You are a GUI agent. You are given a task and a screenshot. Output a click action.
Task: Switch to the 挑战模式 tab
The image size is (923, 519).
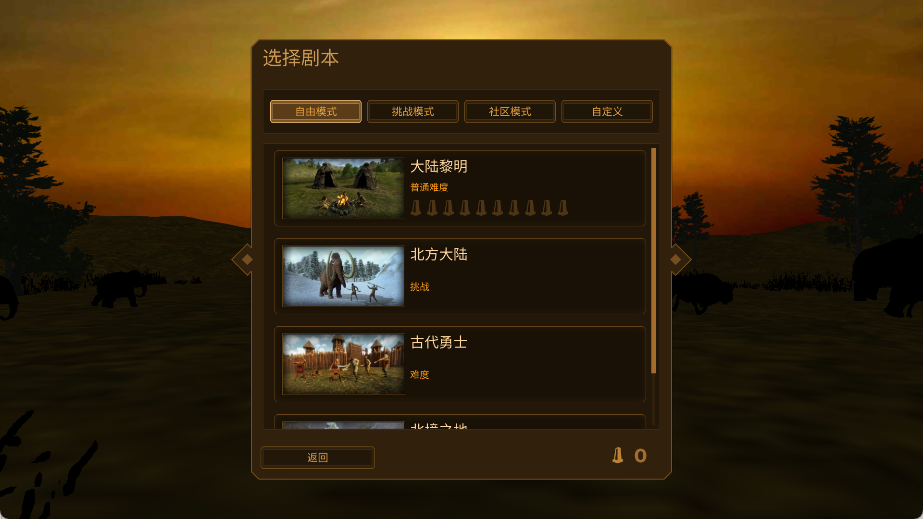[413, 111]
